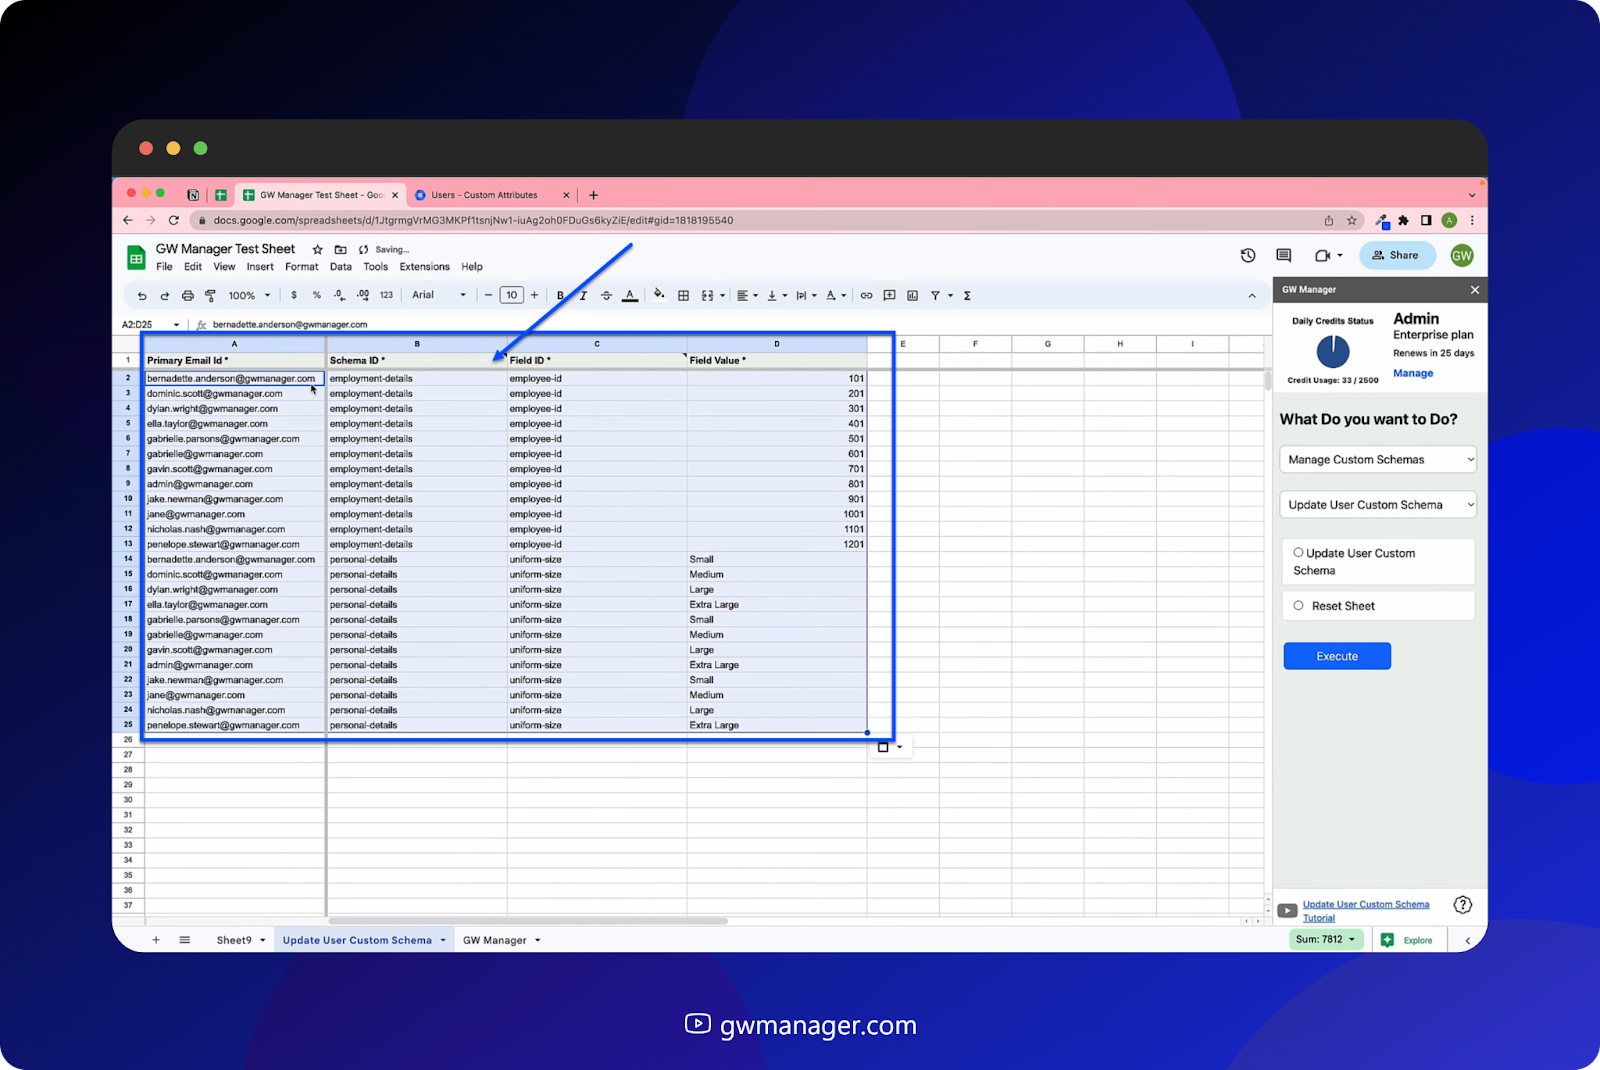This screenshot has width=1600, height=1070.
Task: Expand Manage Custom Schemas dropdown
Action: [x=1378, y=460]
